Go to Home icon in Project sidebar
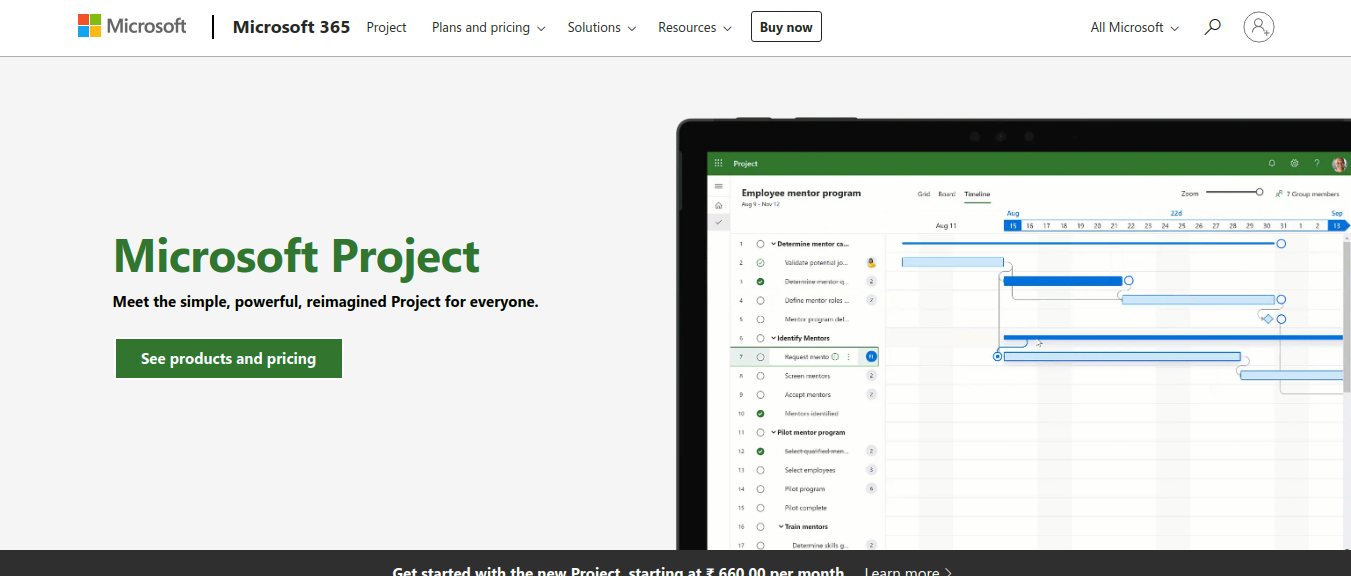Viewport: 1351px width, 576px height. (x=718, y=204)
